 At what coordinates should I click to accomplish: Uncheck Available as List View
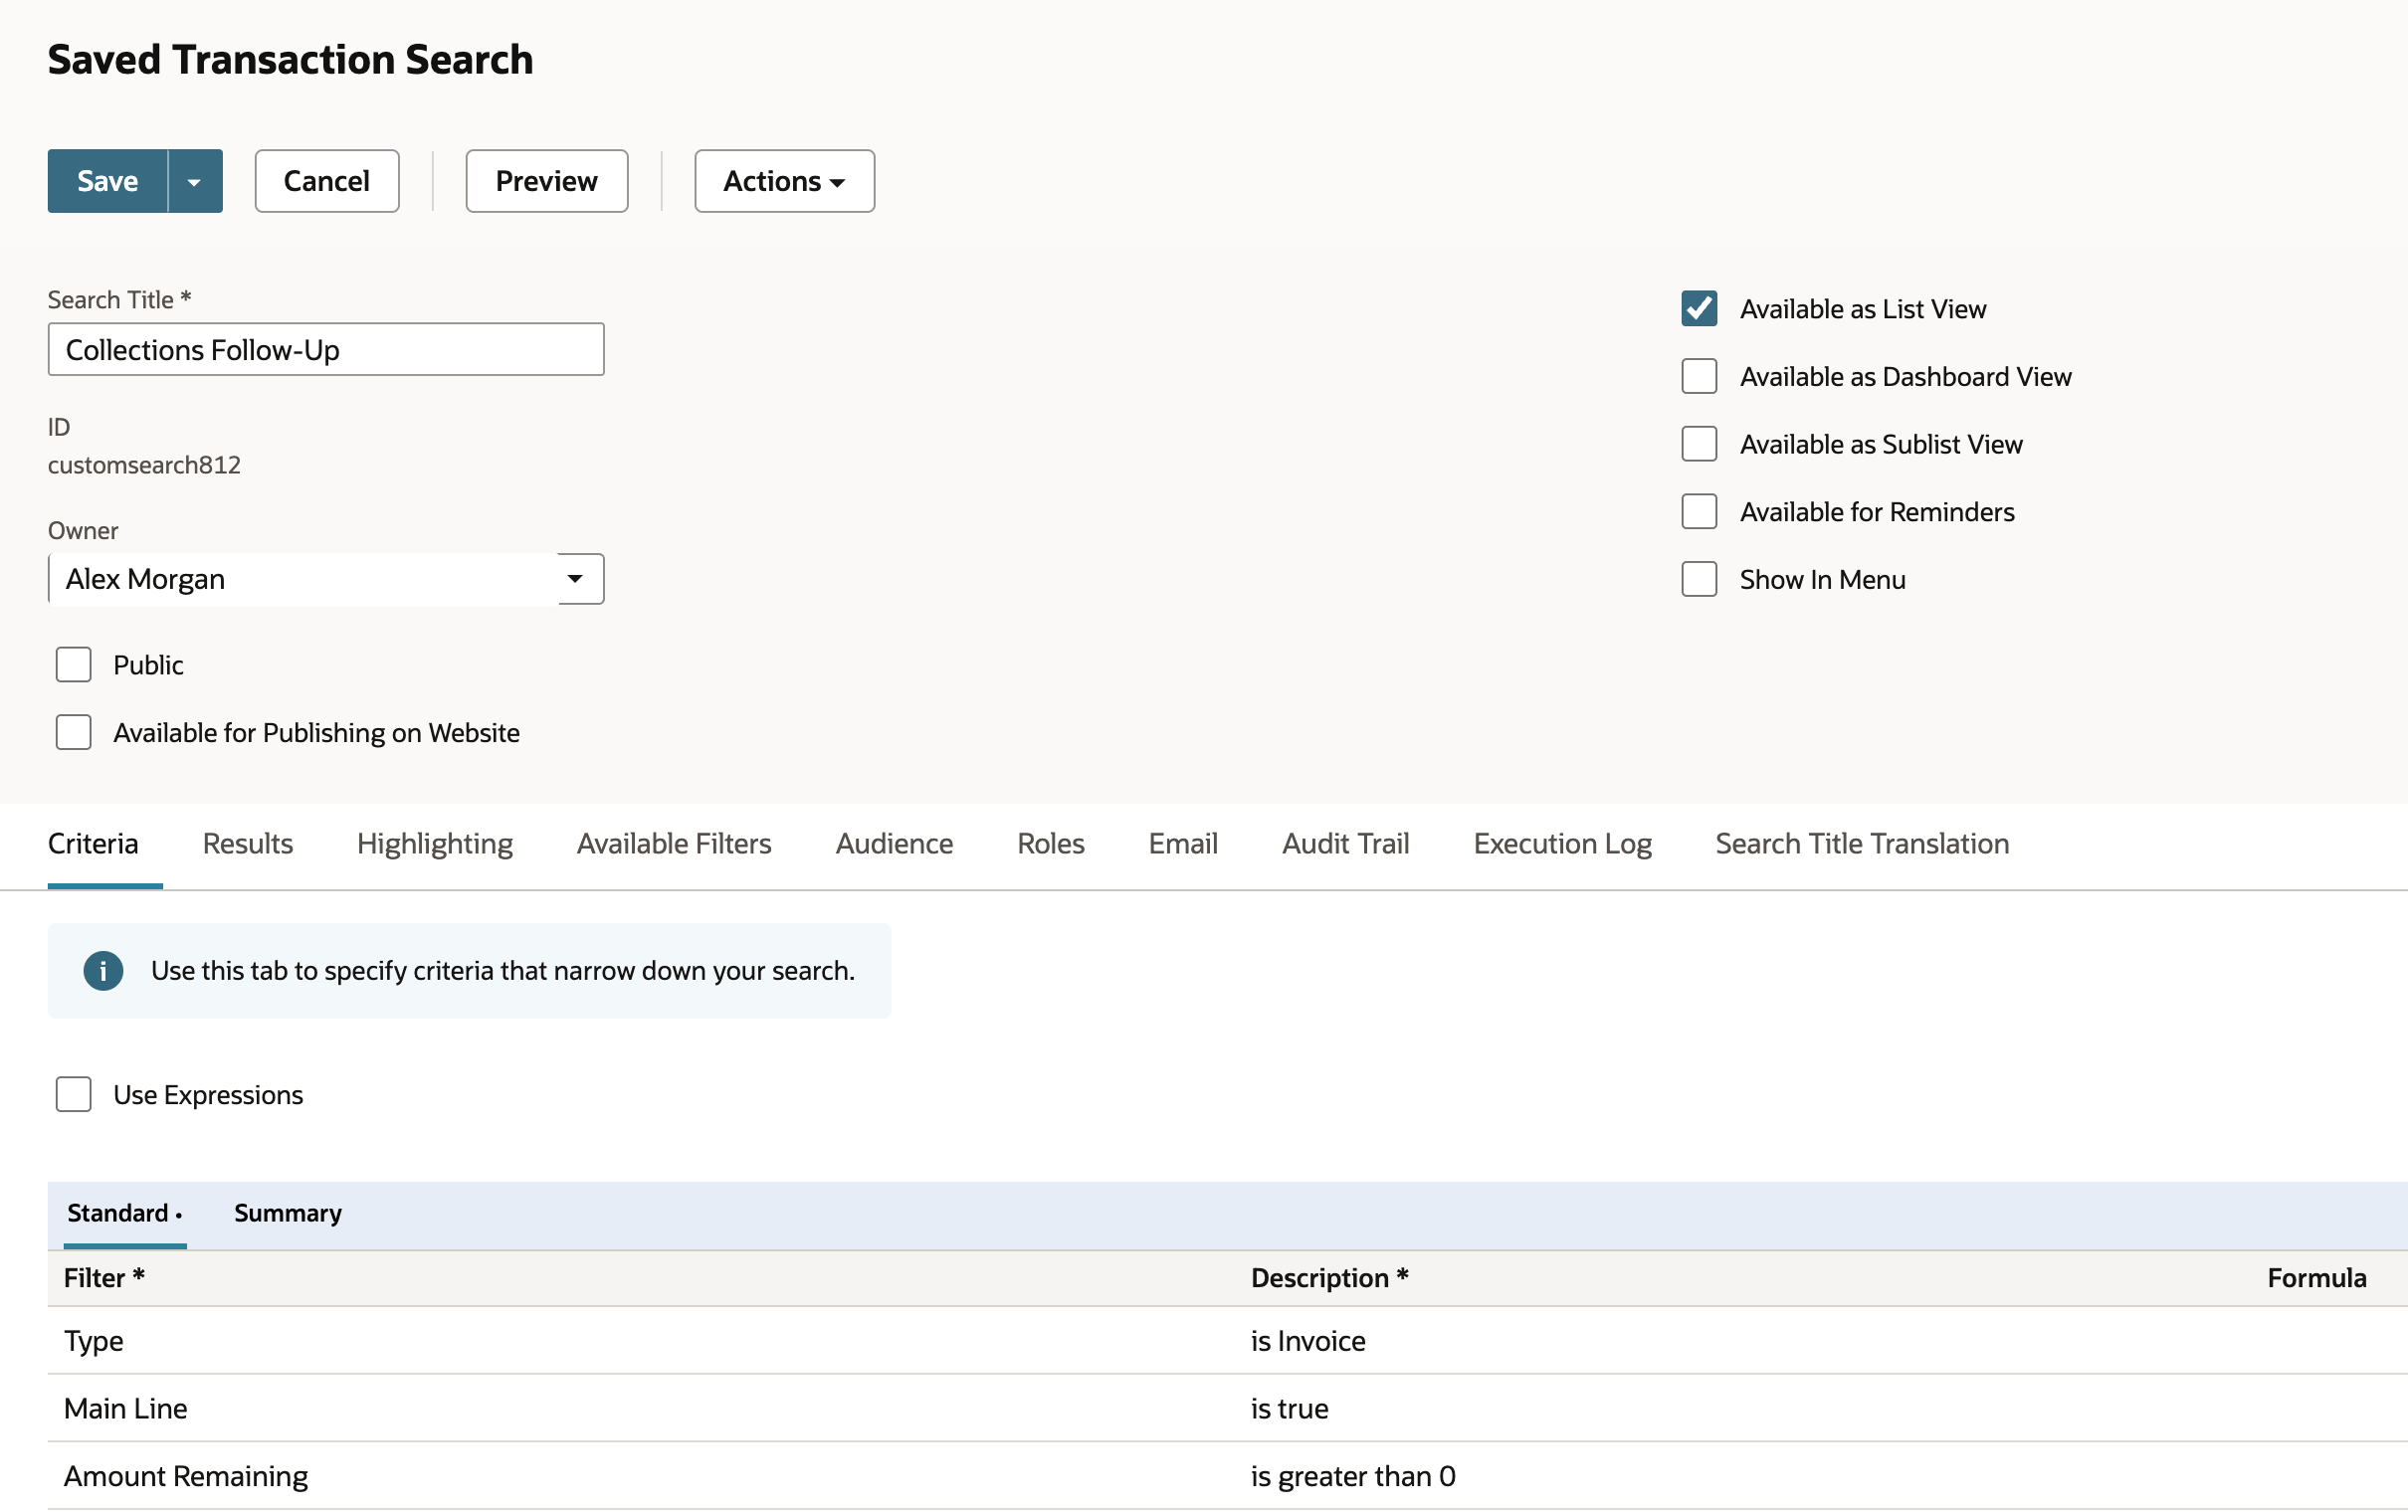[x=1699, y=309]
